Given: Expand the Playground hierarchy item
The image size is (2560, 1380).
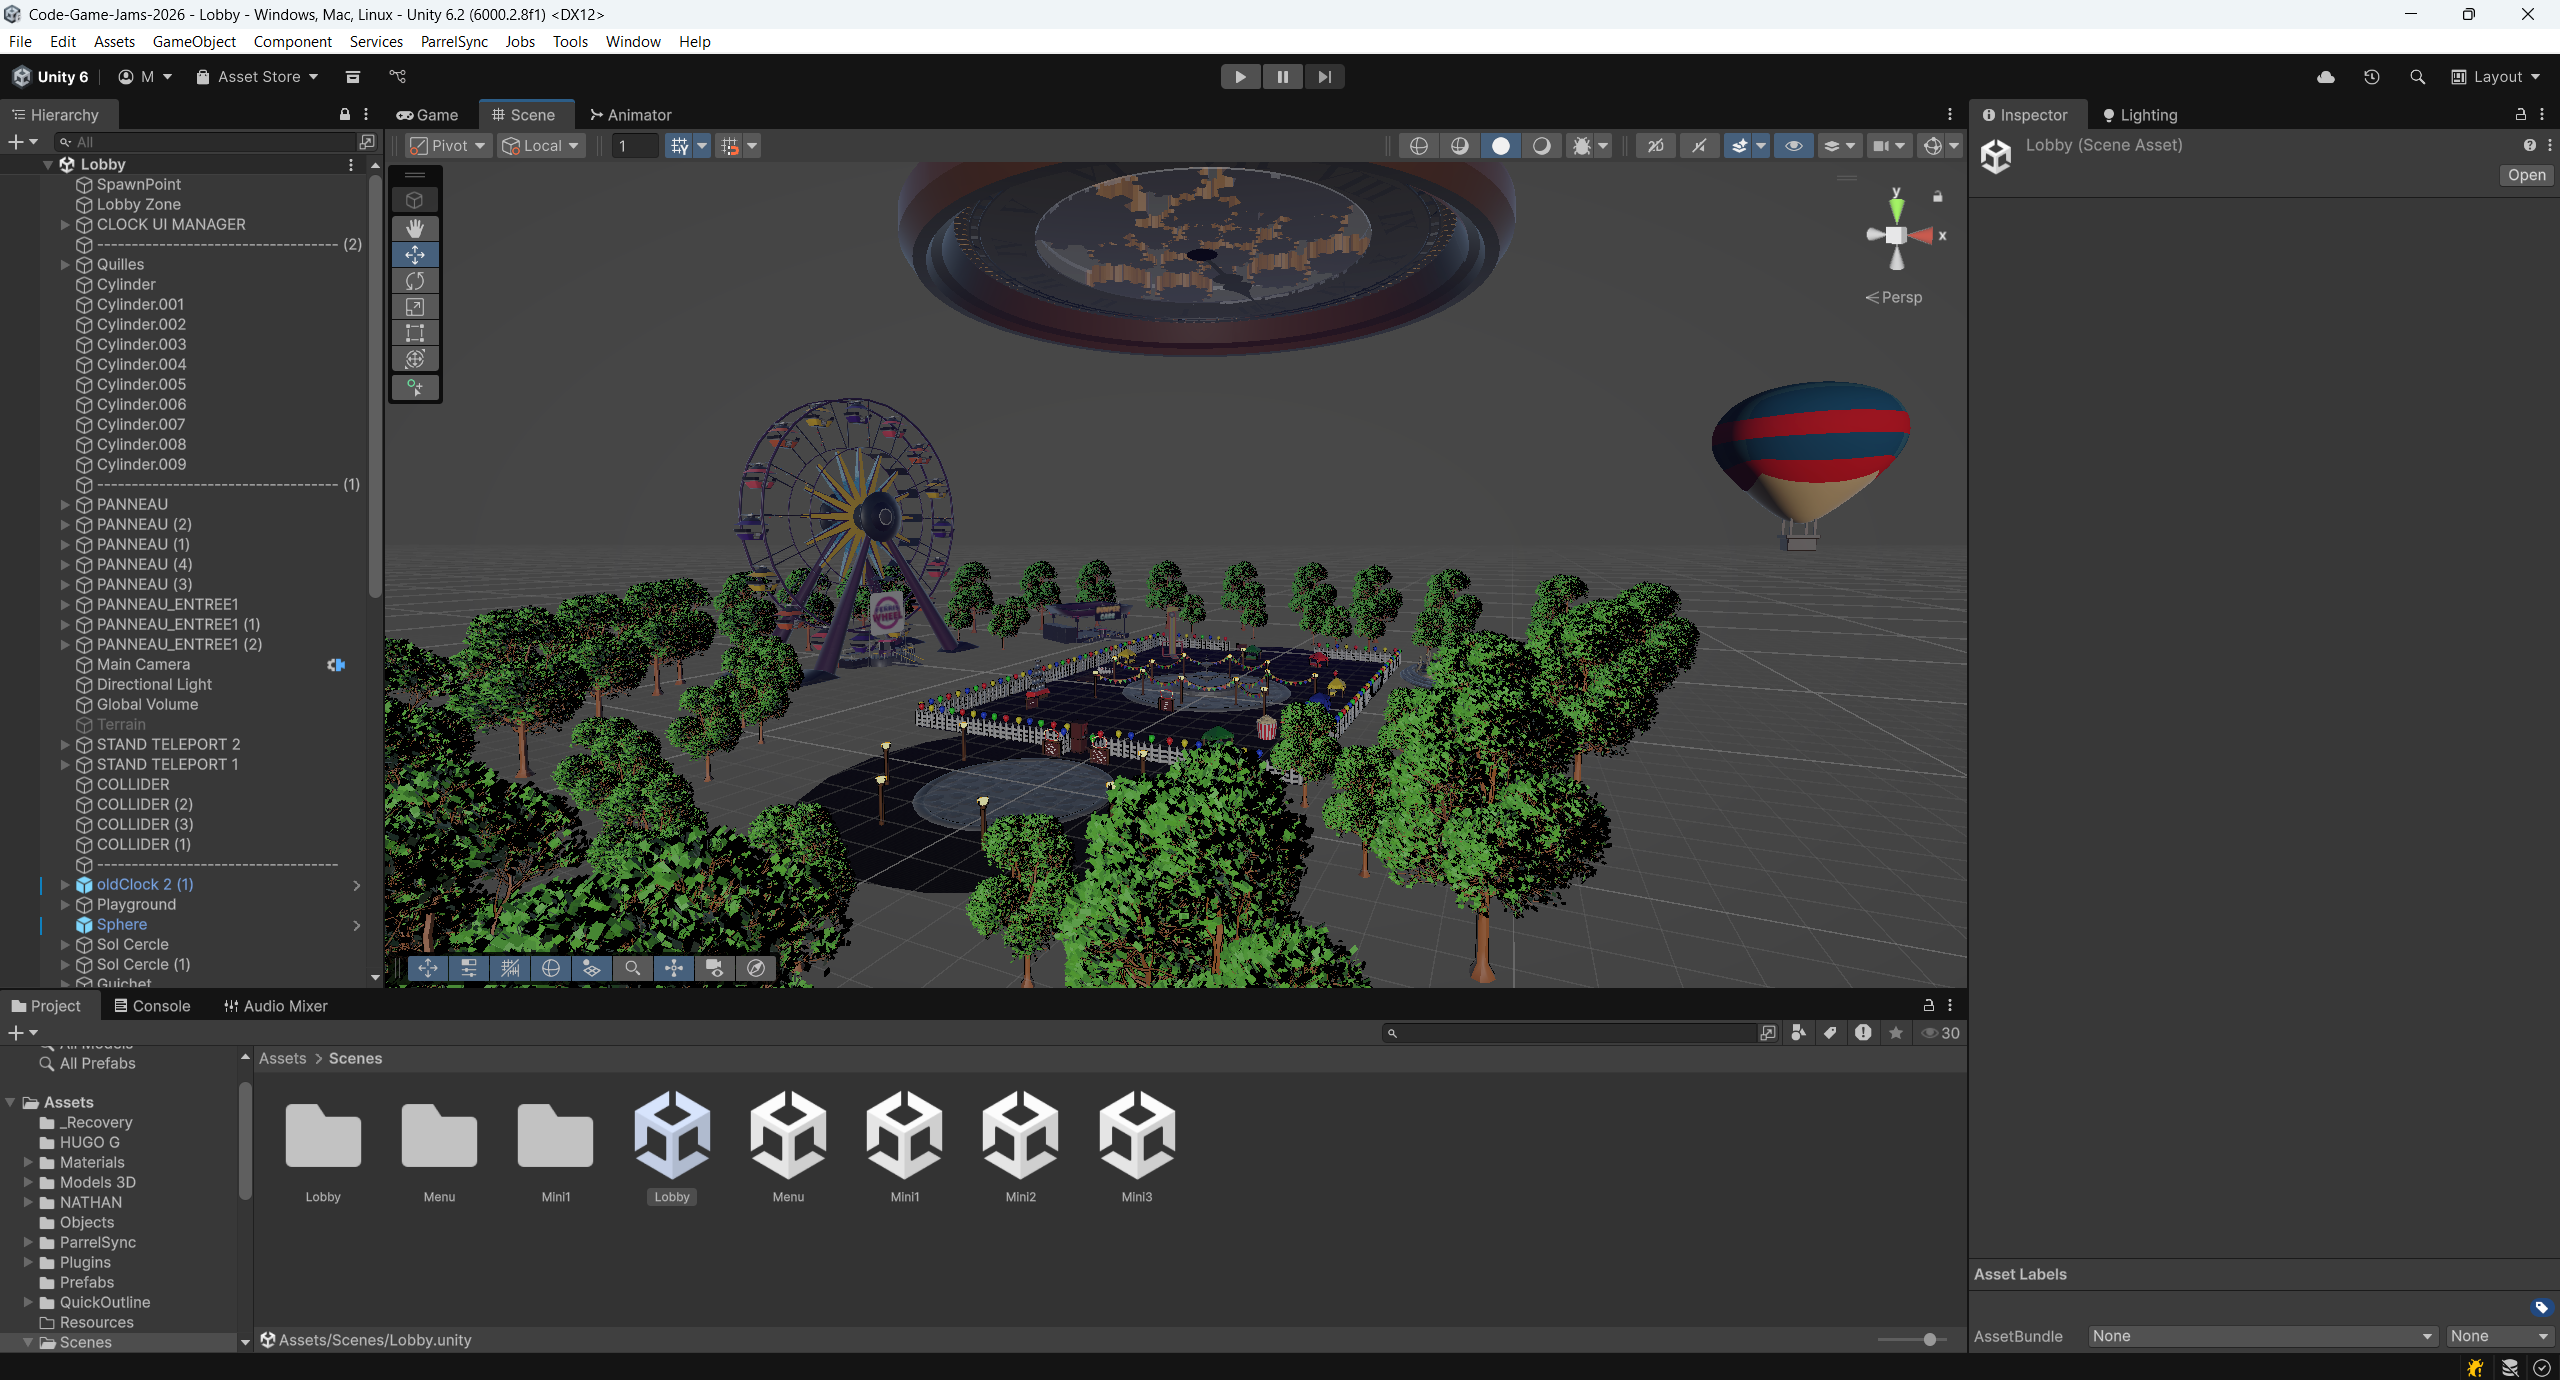Looking at the screenshot, I should (65, 905).
